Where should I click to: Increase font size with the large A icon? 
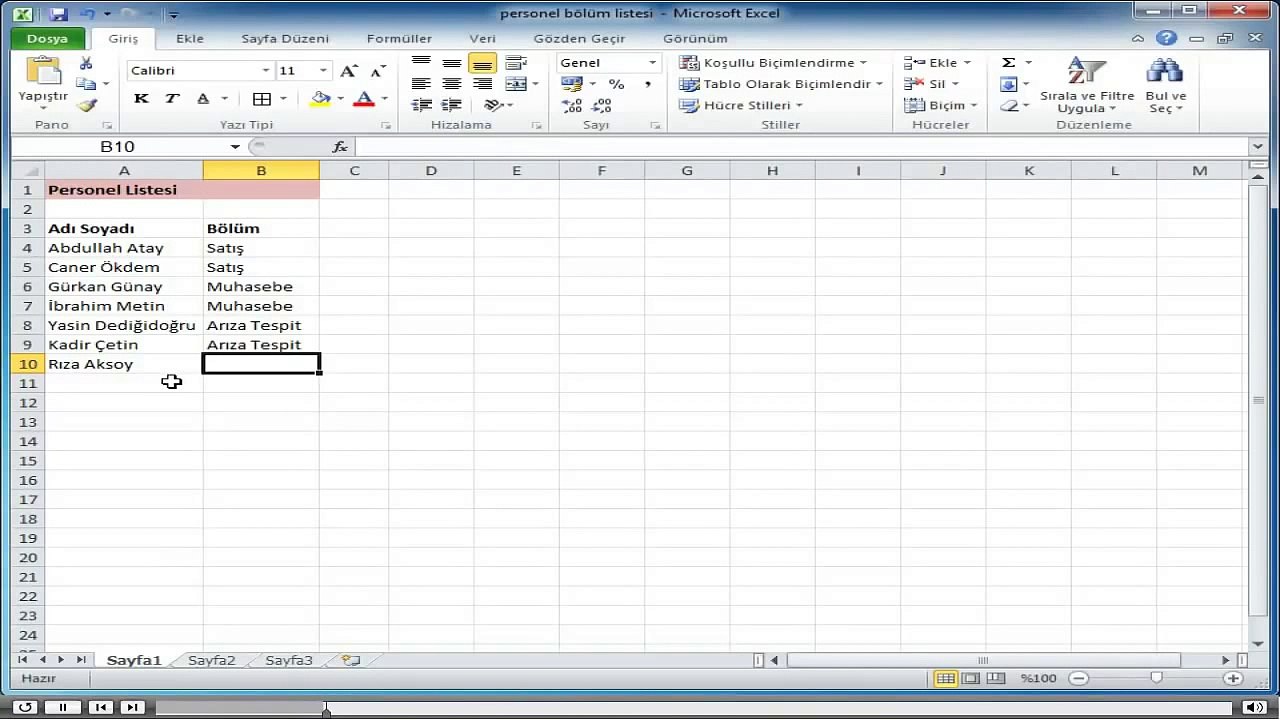(348, 71)
